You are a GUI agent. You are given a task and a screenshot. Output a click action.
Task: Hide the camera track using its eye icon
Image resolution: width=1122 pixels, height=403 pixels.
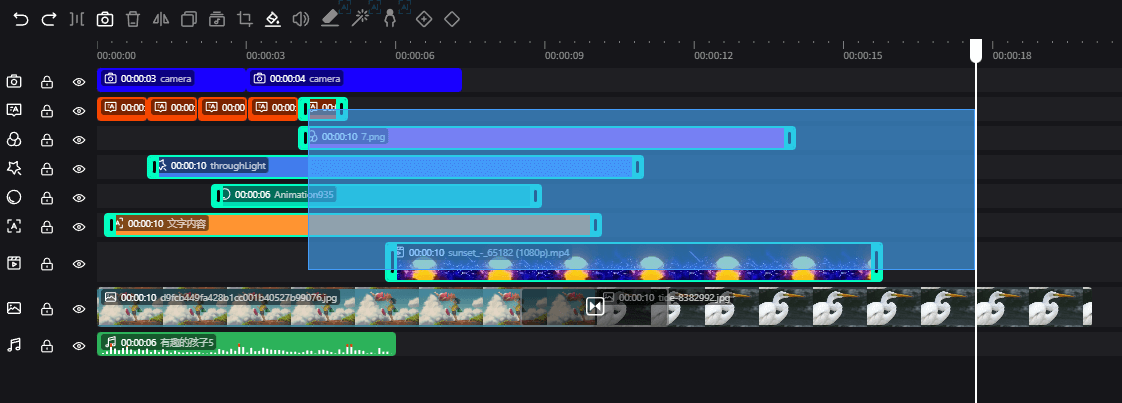click(x=79, y=82)
